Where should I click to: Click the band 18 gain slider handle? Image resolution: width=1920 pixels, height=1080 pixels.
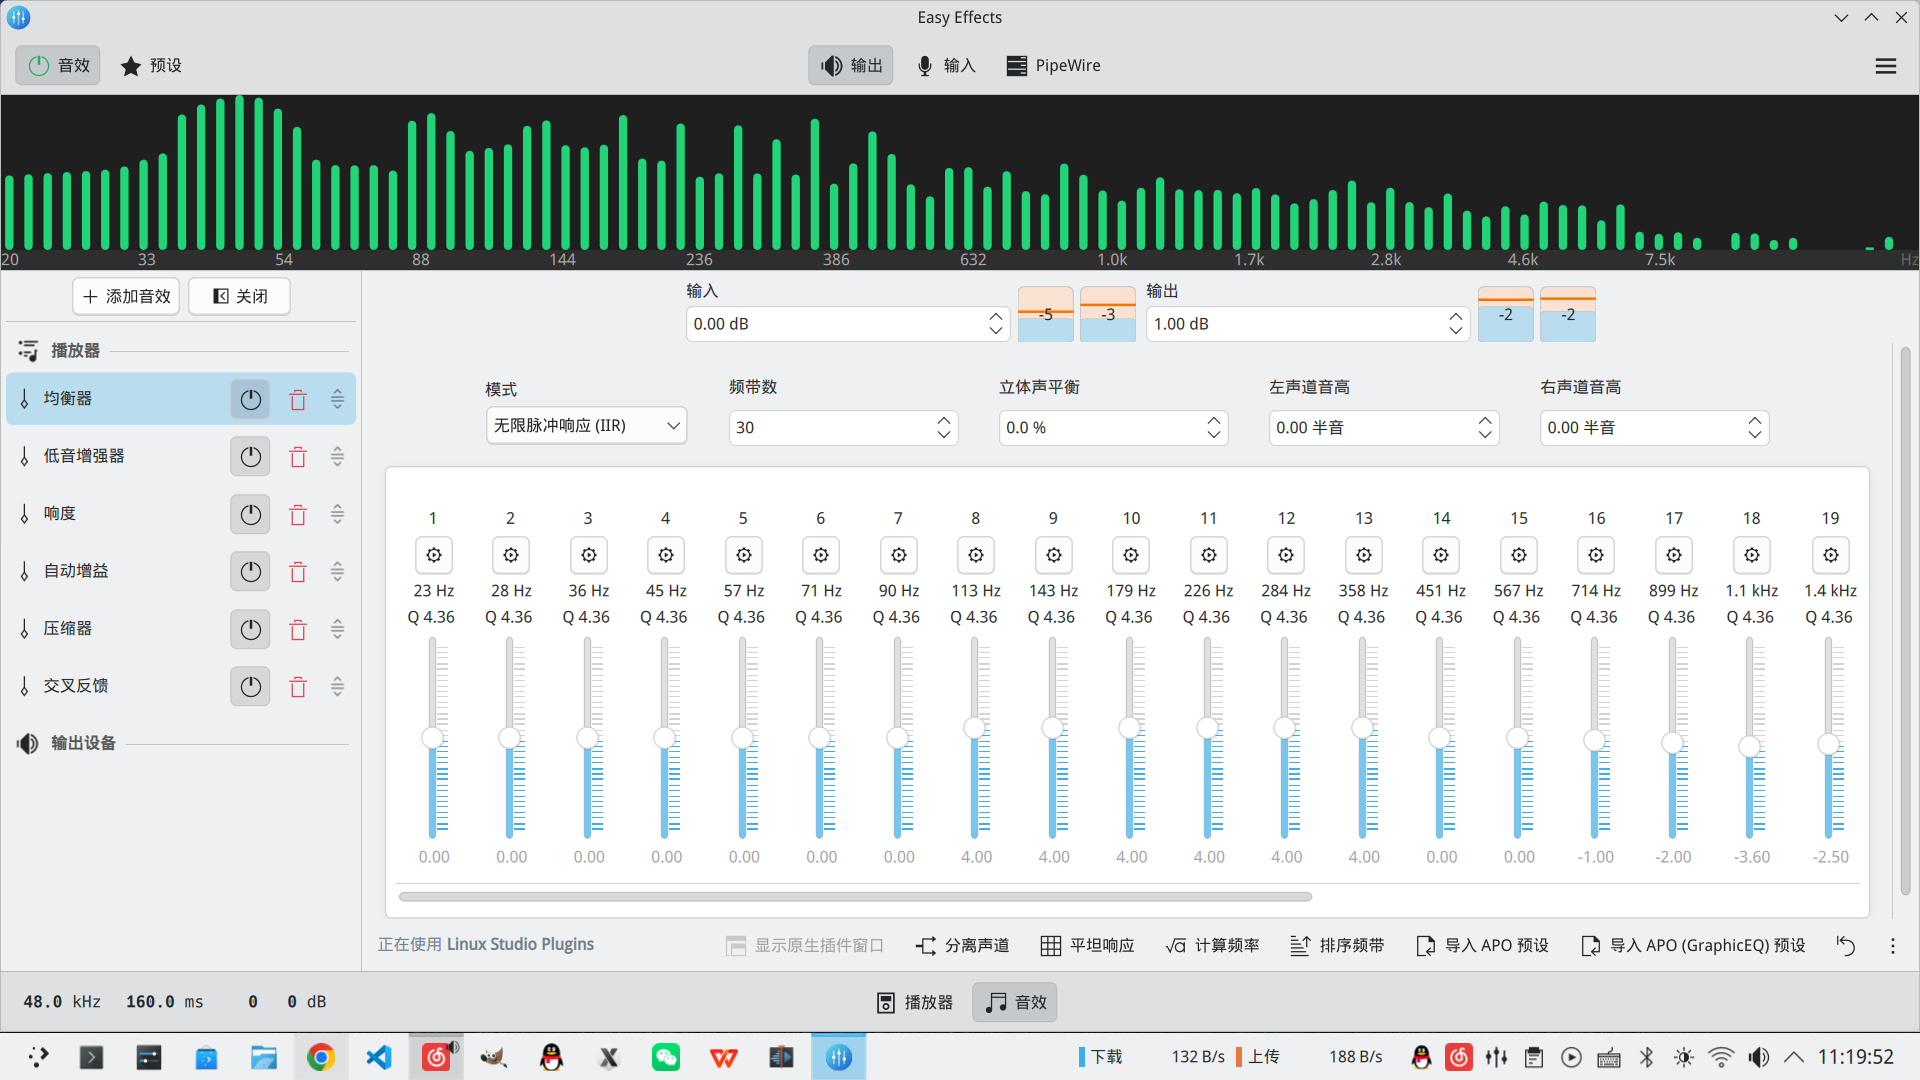tap(1749, 746)
